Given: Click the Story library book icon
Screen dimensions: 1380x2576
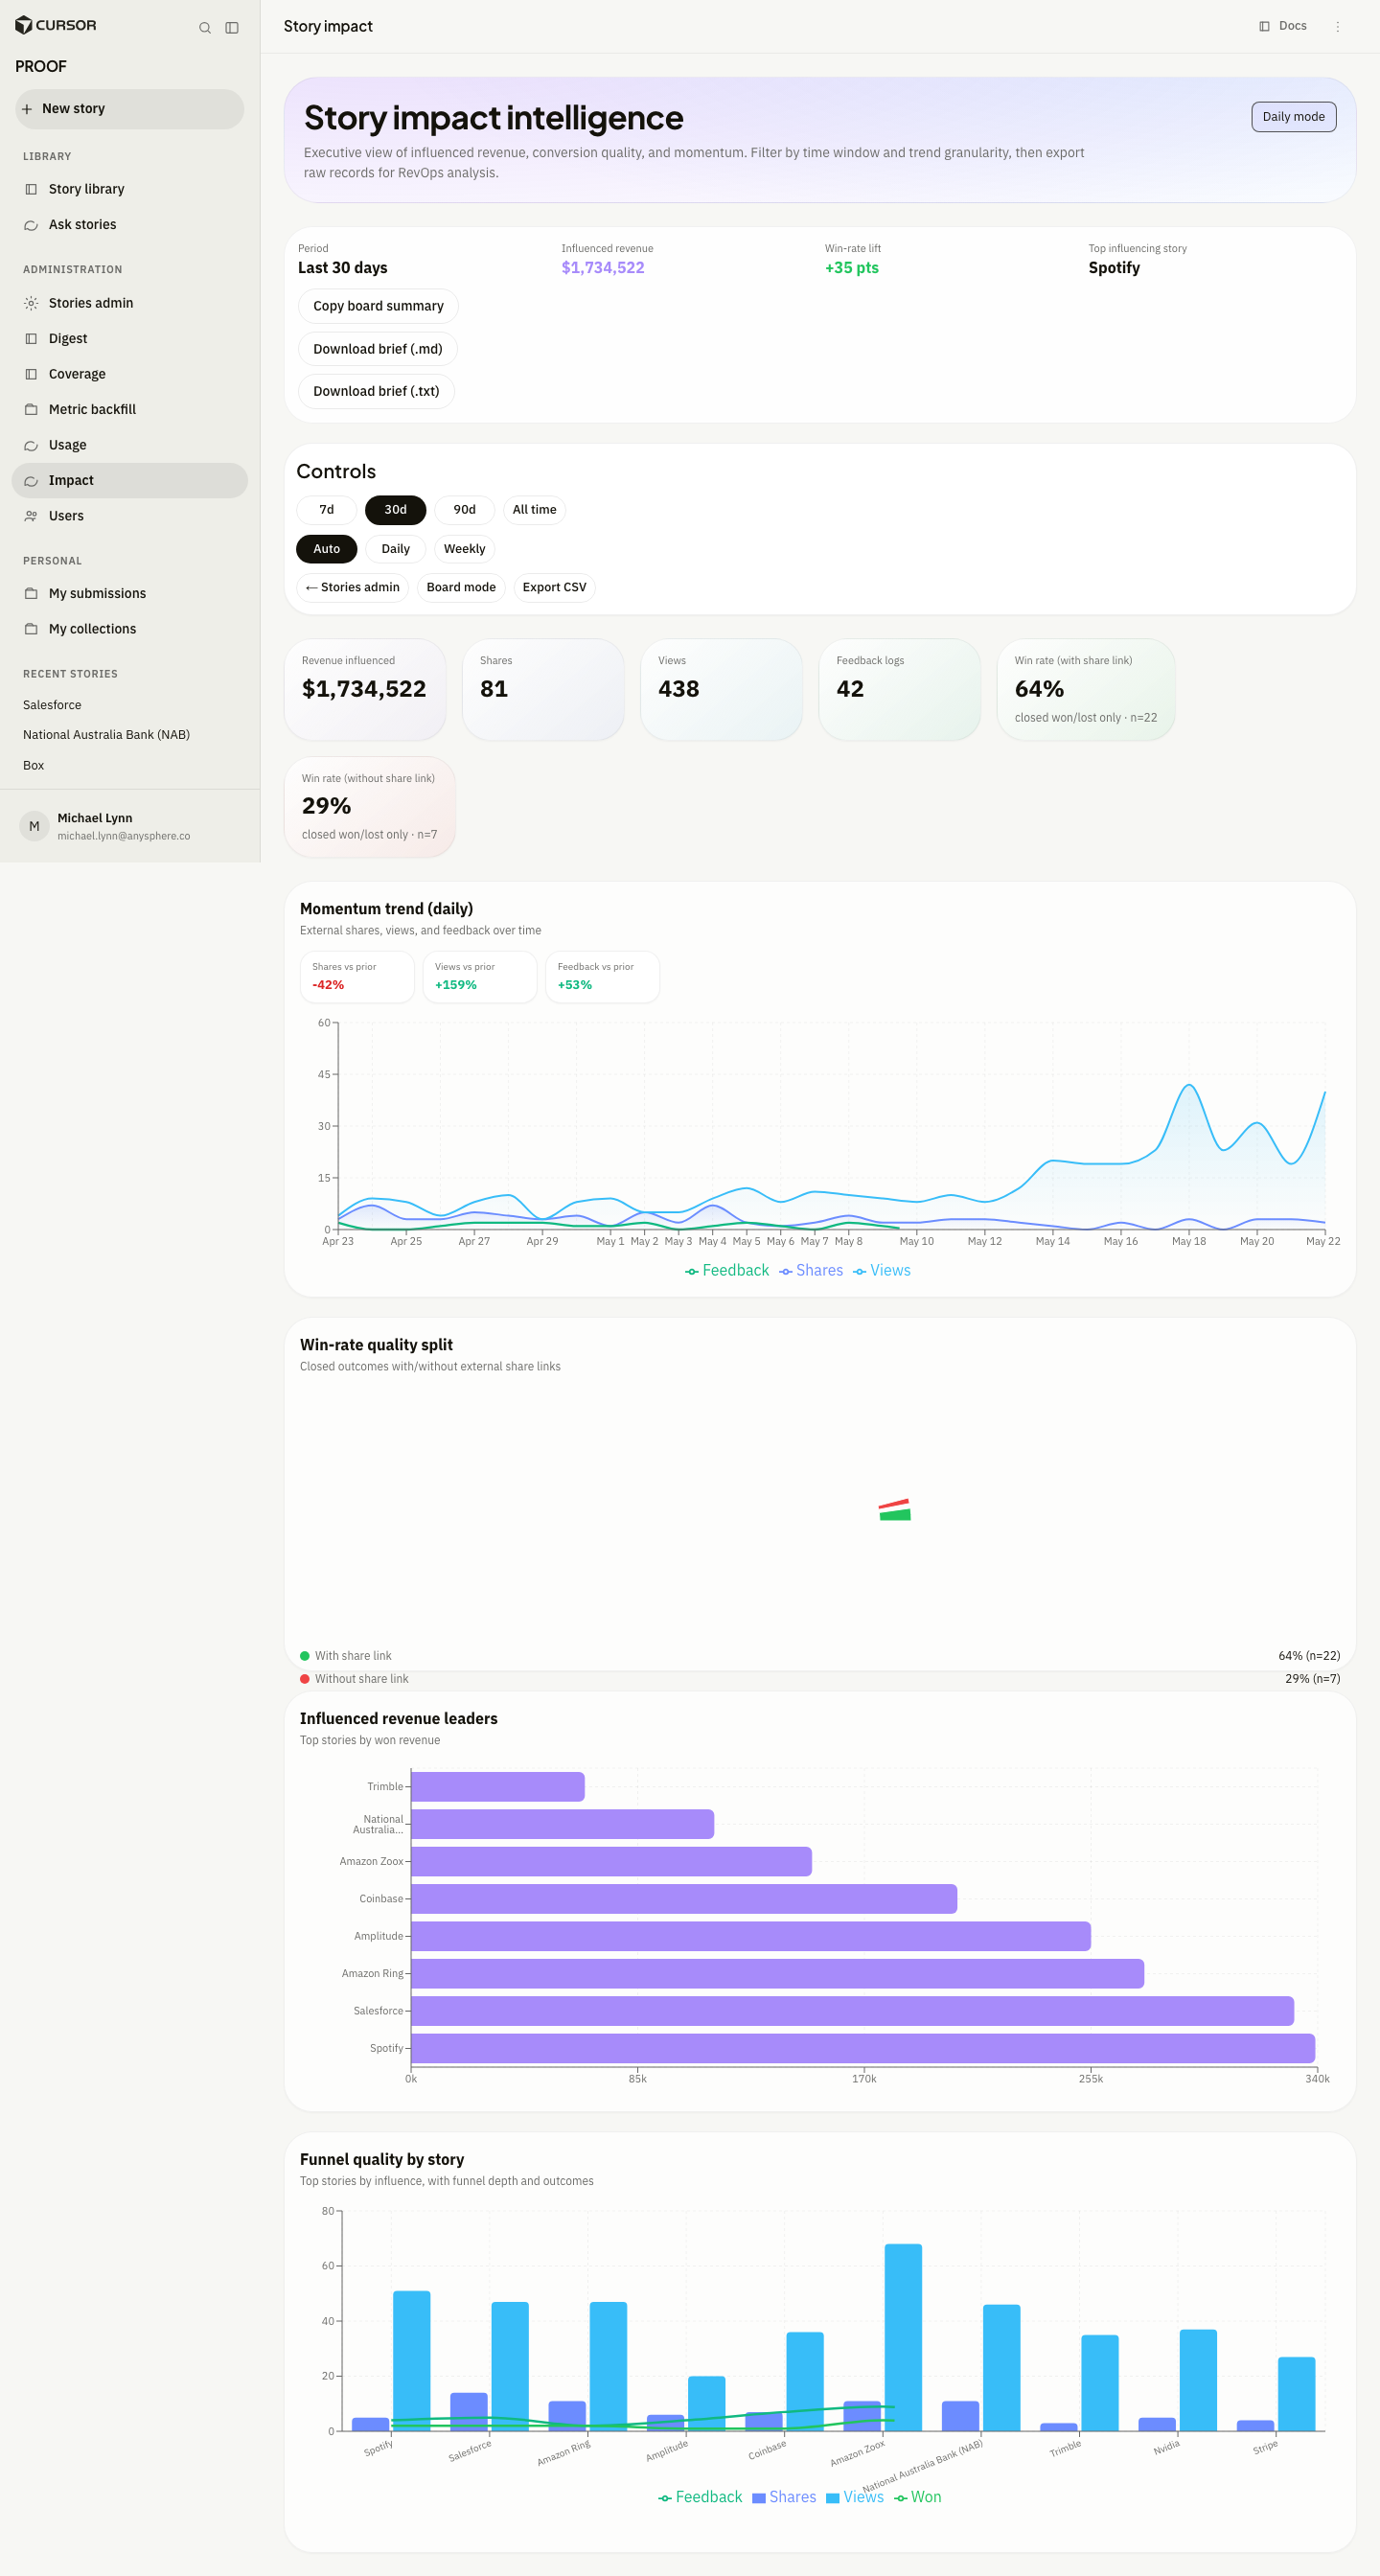Looking at the screenshot, I should [x=31, y=189].
